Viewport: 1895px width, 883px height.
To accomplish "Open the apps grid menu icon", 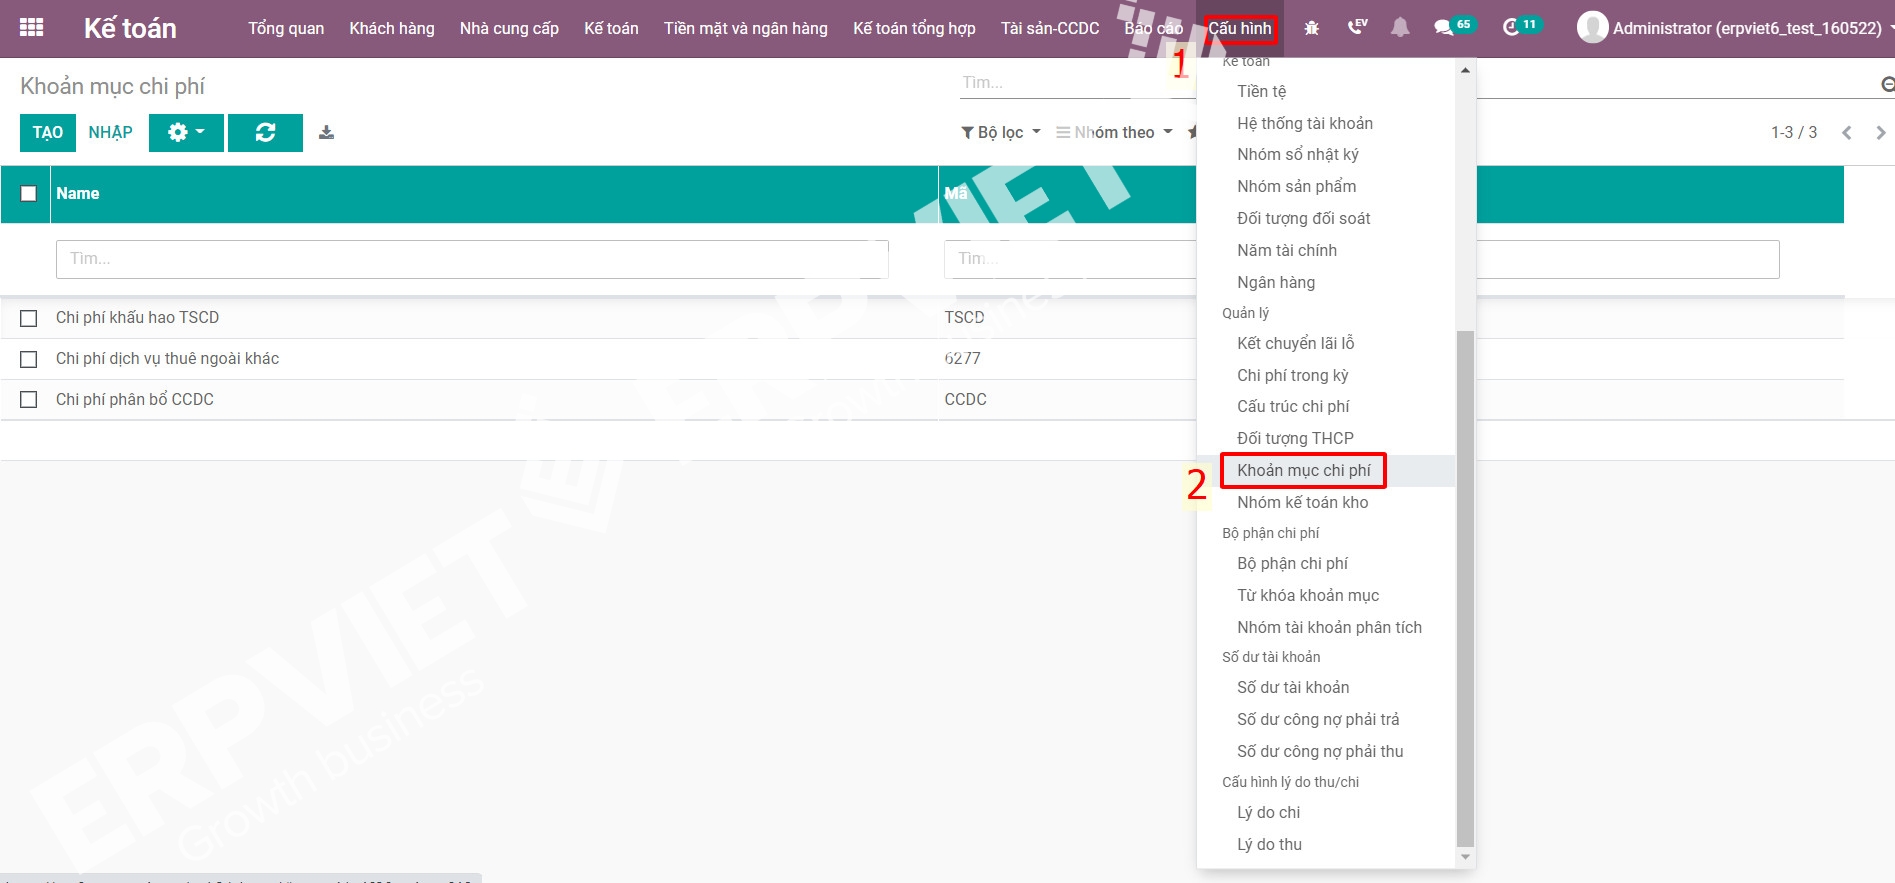I will [31, 28].
